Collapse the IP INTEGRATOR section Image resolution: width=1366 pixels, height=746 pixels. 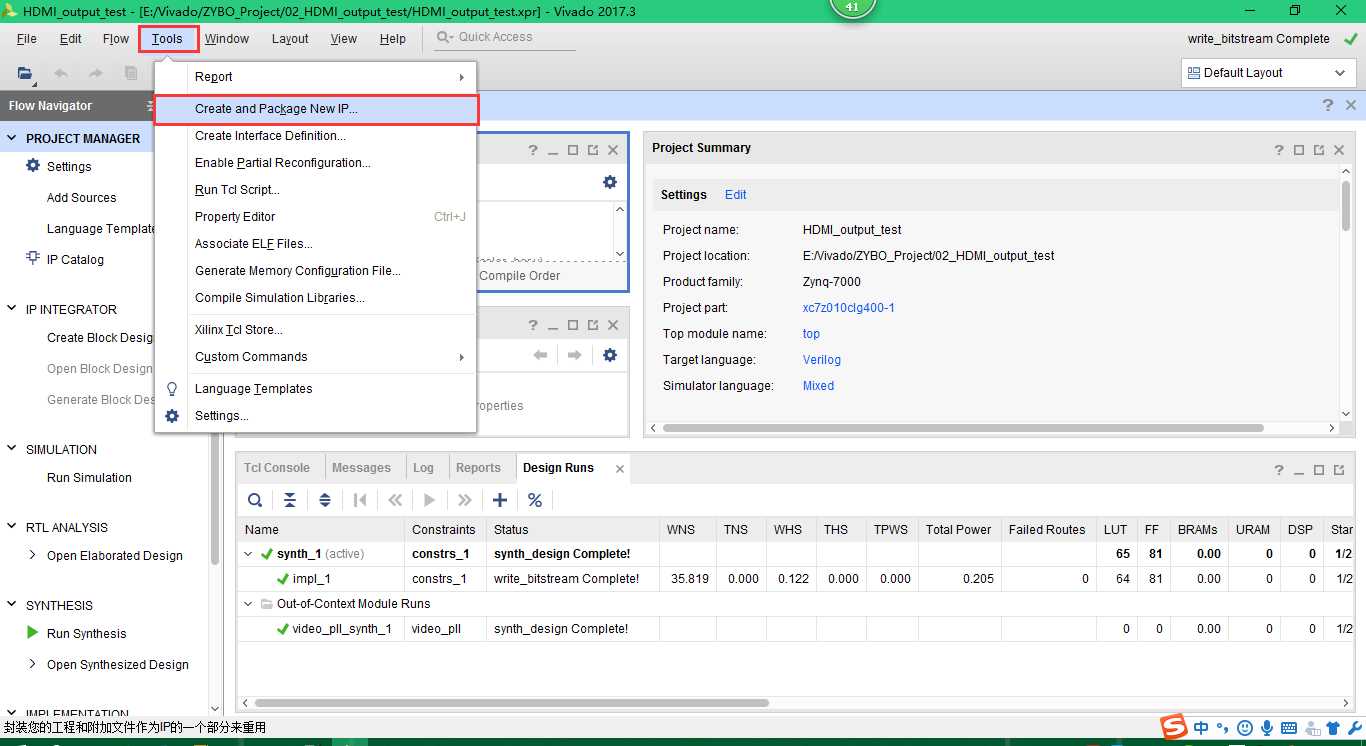coord(12,309)
